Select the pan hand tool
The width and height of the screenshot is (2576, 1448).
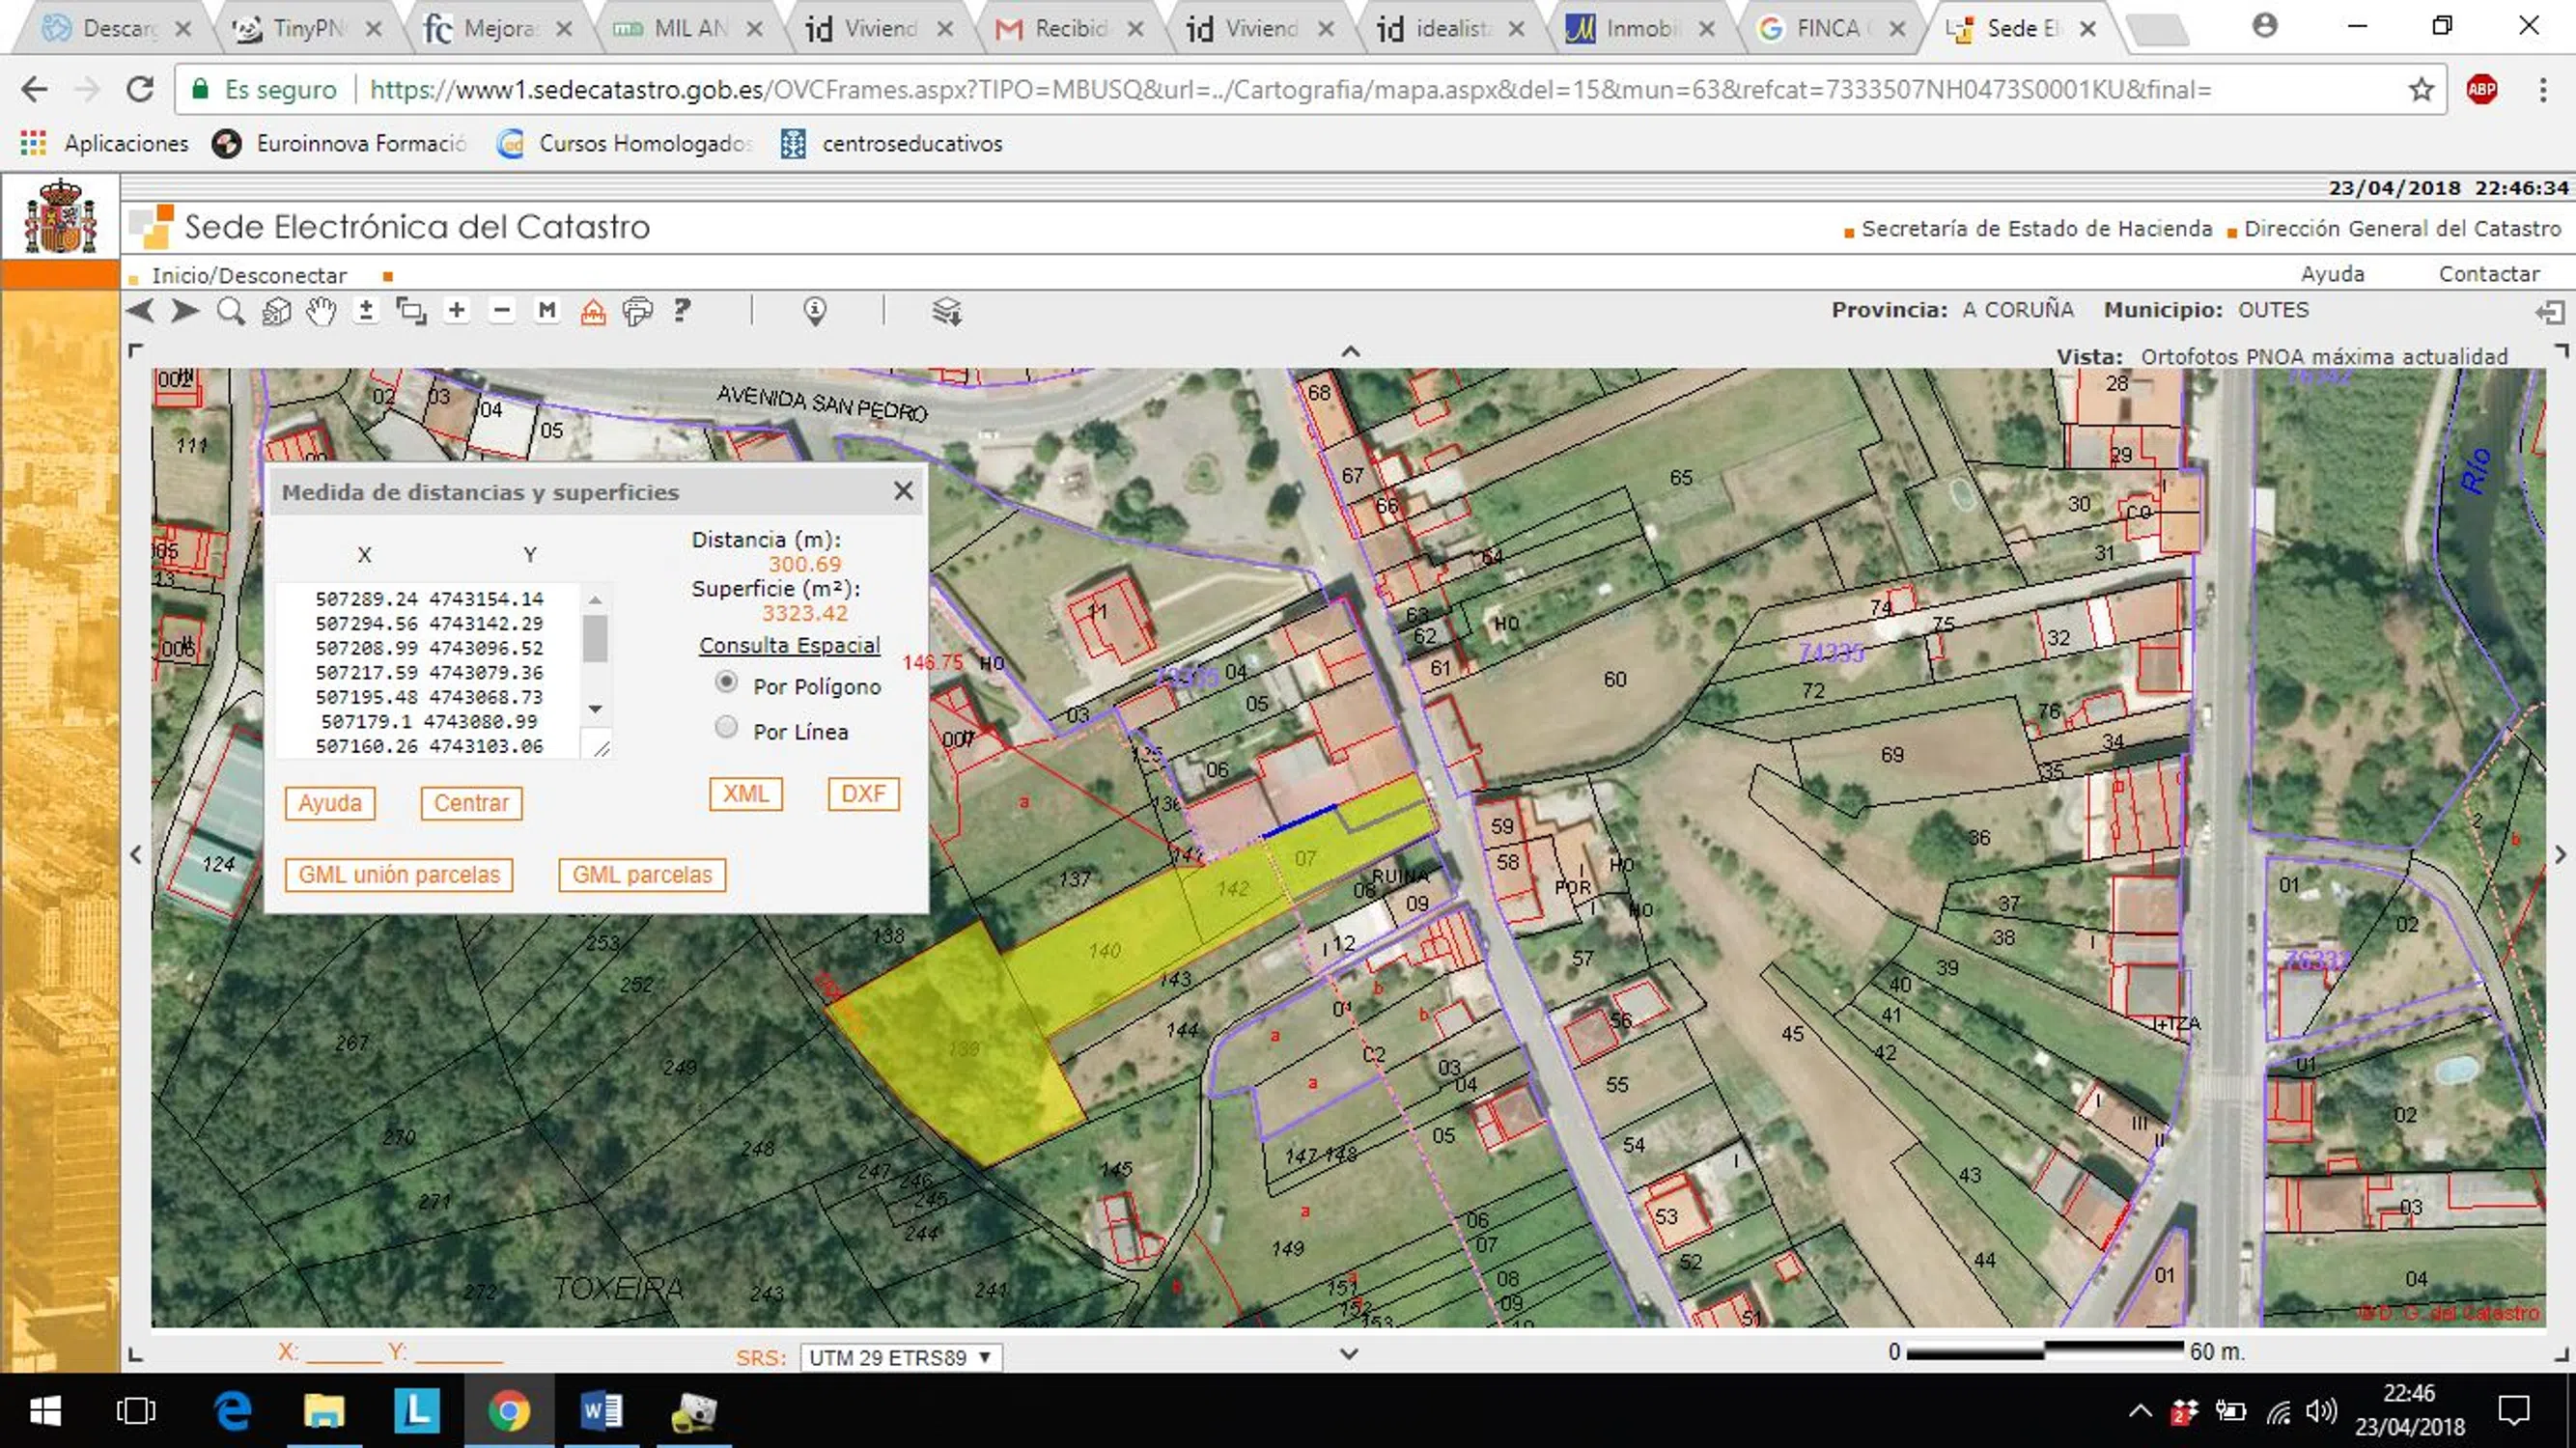321,312
